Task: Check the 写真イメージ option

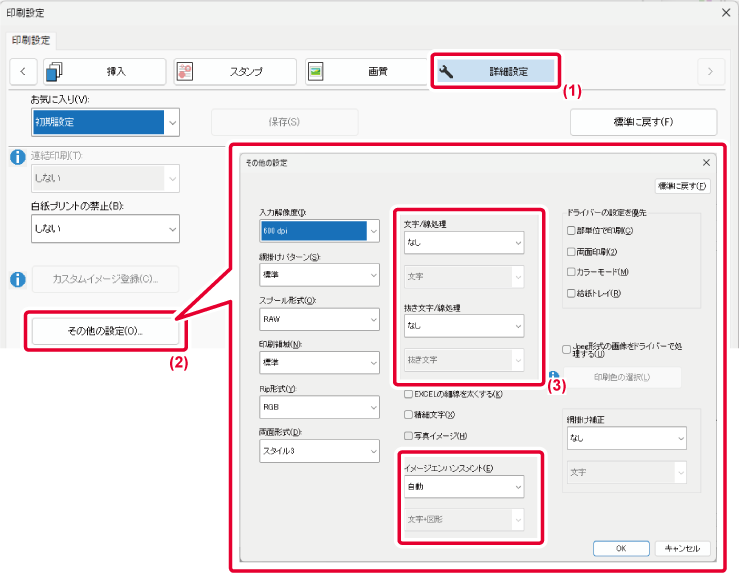Action: (x=408, y=435)
